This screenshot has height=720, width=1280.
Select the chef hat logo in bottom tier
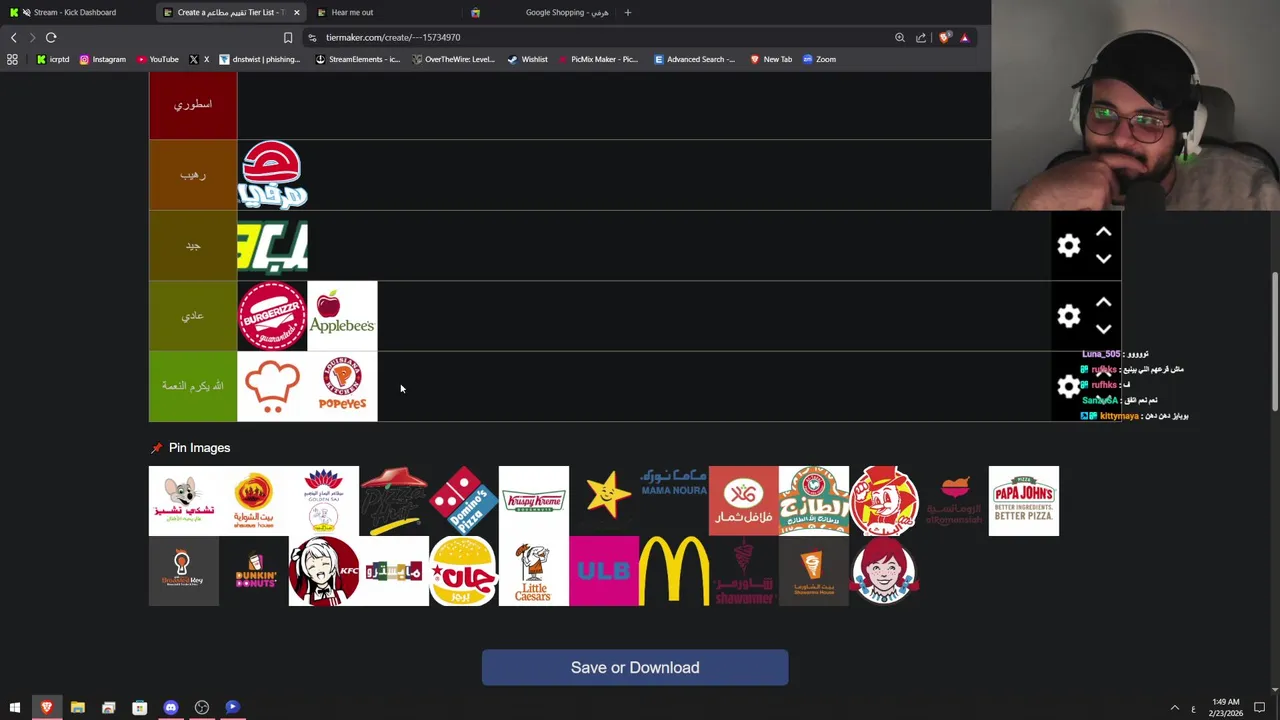(x=272, y=386)
